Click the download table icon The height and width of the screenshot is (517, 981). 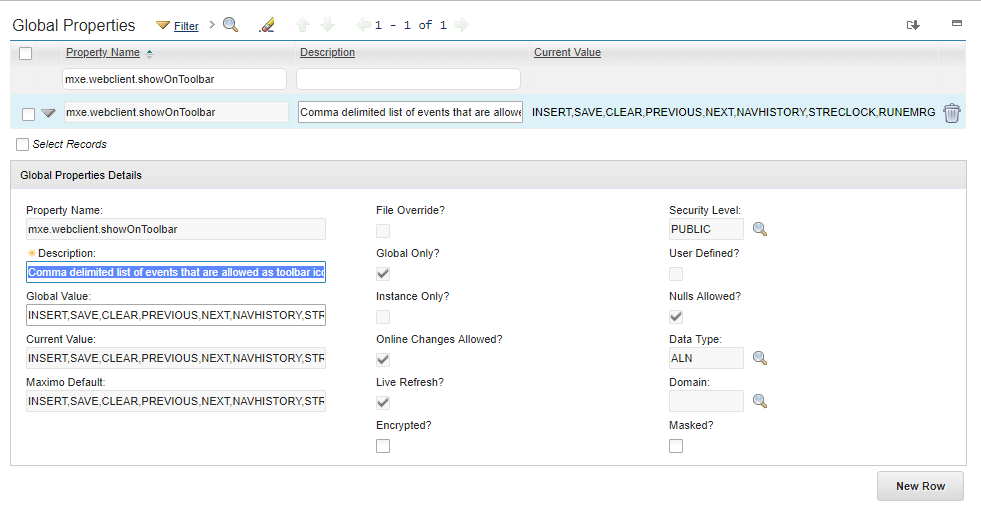pos(913,25)
